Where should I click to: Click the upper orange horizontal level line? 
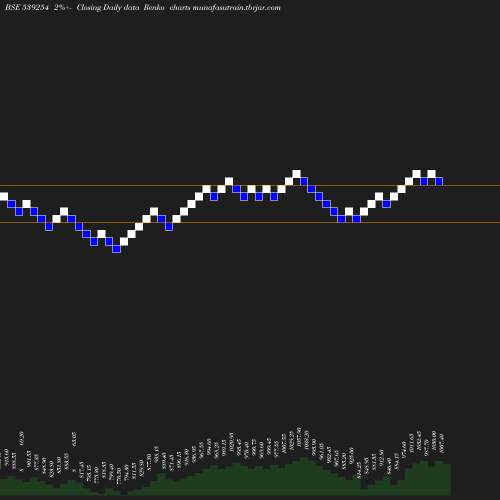pos(250,185)
